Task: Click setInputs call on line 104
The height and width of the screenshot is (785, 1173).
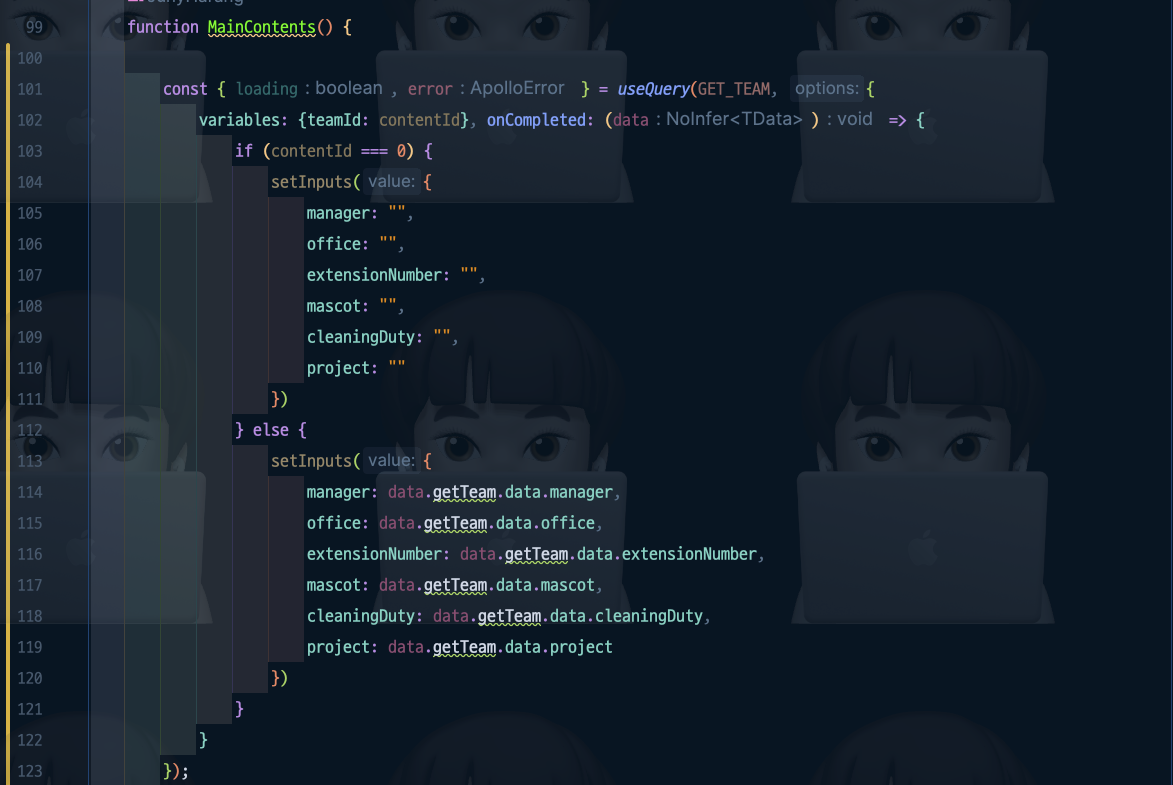Action: coord(310,182)
